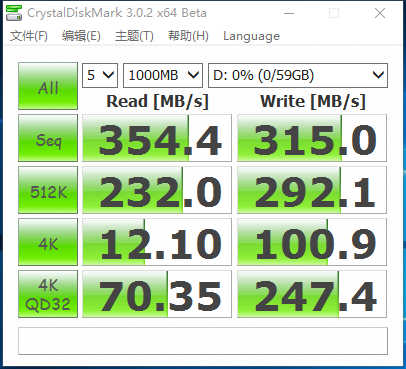Screen dimensions: 406x369
Task: Open the 主题(T) menu
Action: [134, 36]
